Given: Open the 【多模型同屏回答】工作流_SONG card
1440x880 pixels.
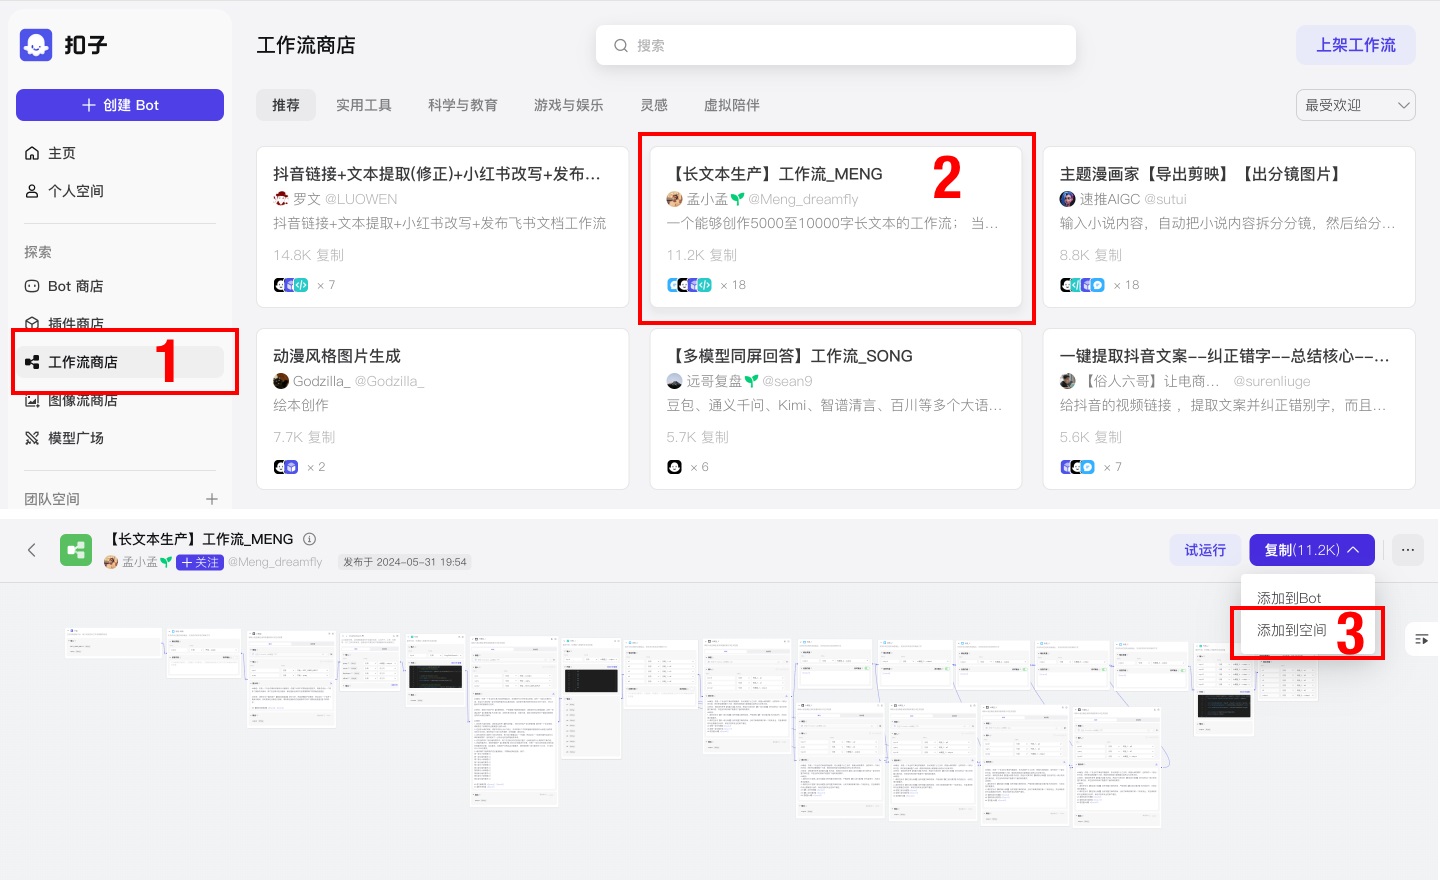Looking at the screenshot, I should [836, 409].
